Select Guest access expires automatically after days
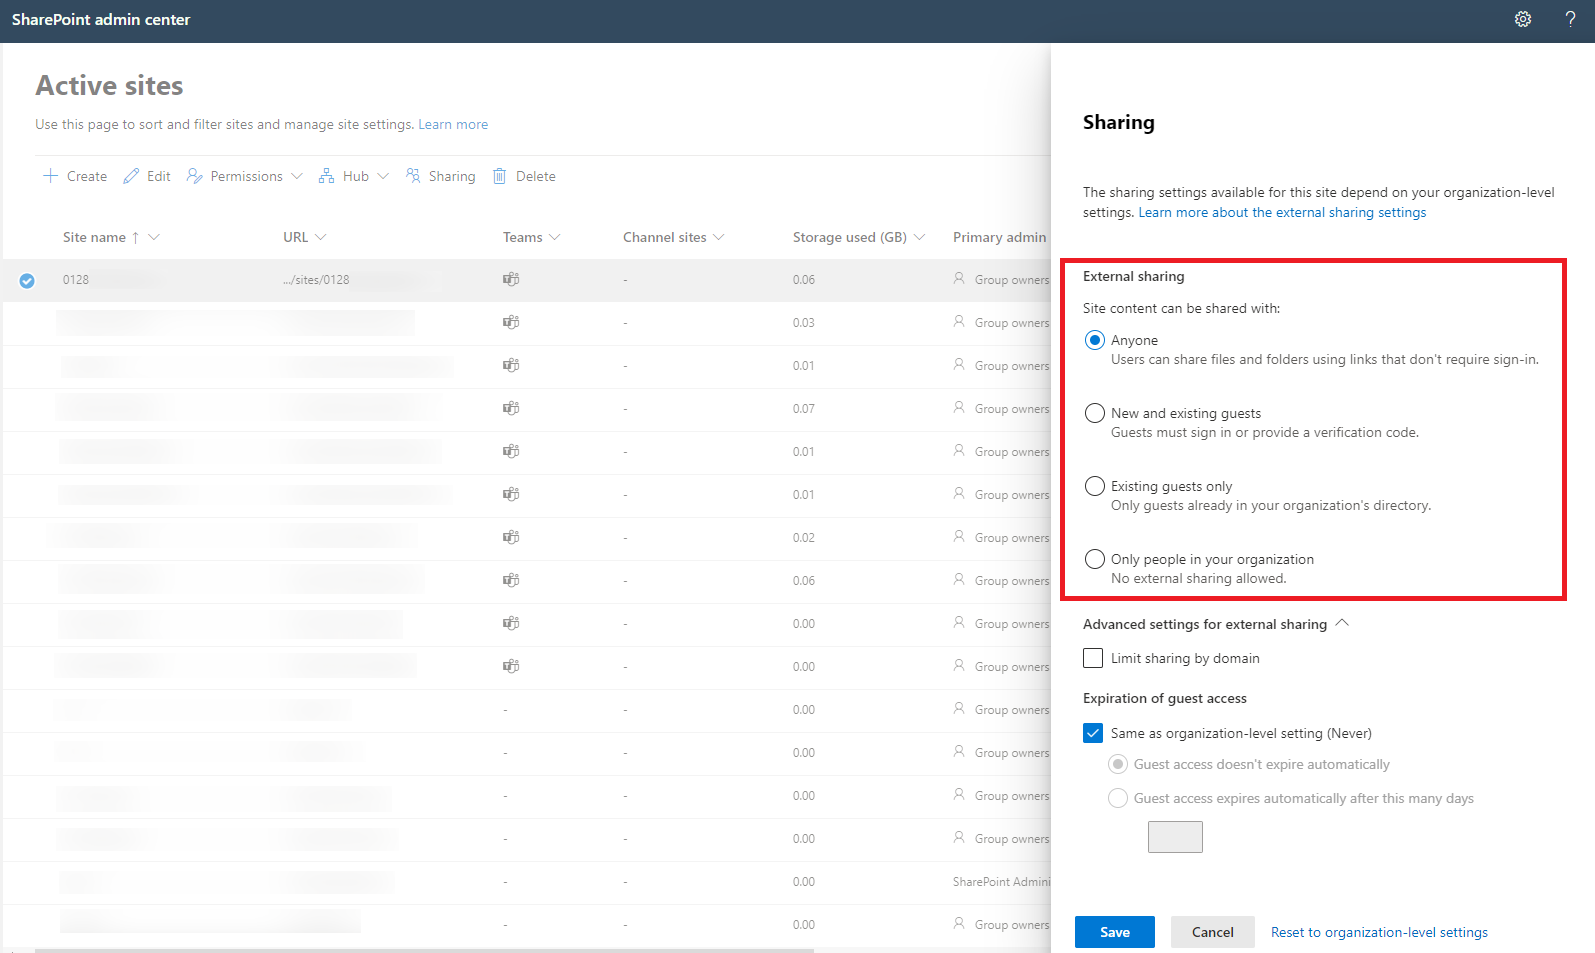This screenshot has height=953, width=1595. pyautogui.click(x=1118, y=798)
